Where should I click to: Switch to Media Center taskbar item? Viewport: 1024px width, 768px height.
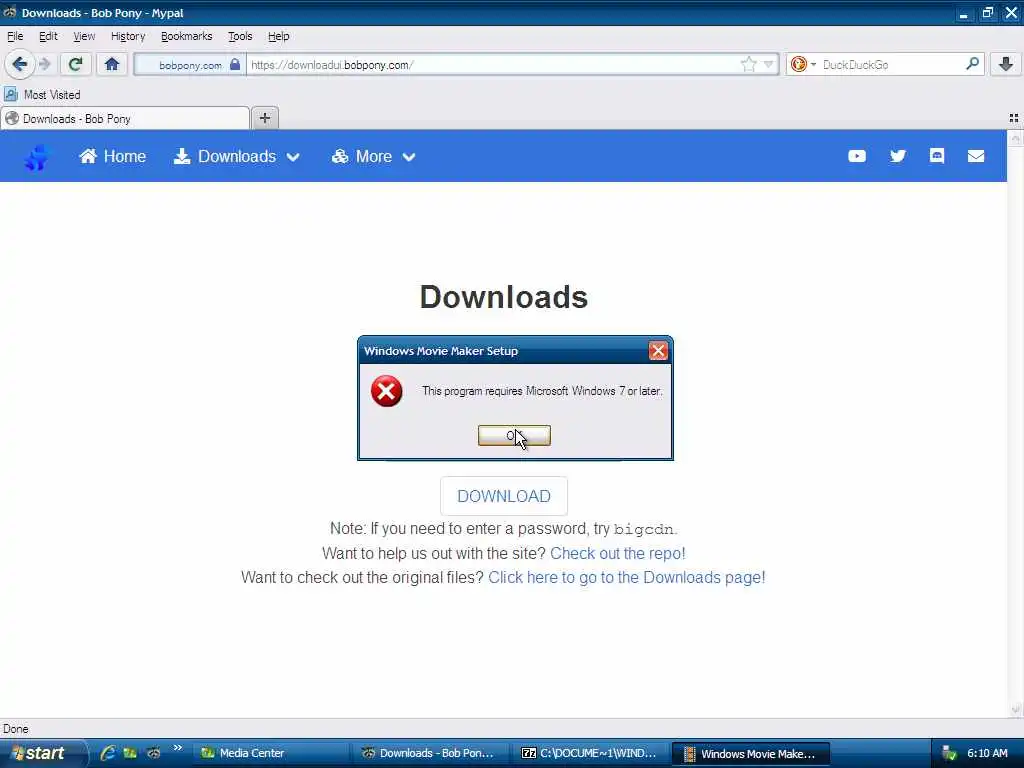pyautogui.click(x=270, y=754)
